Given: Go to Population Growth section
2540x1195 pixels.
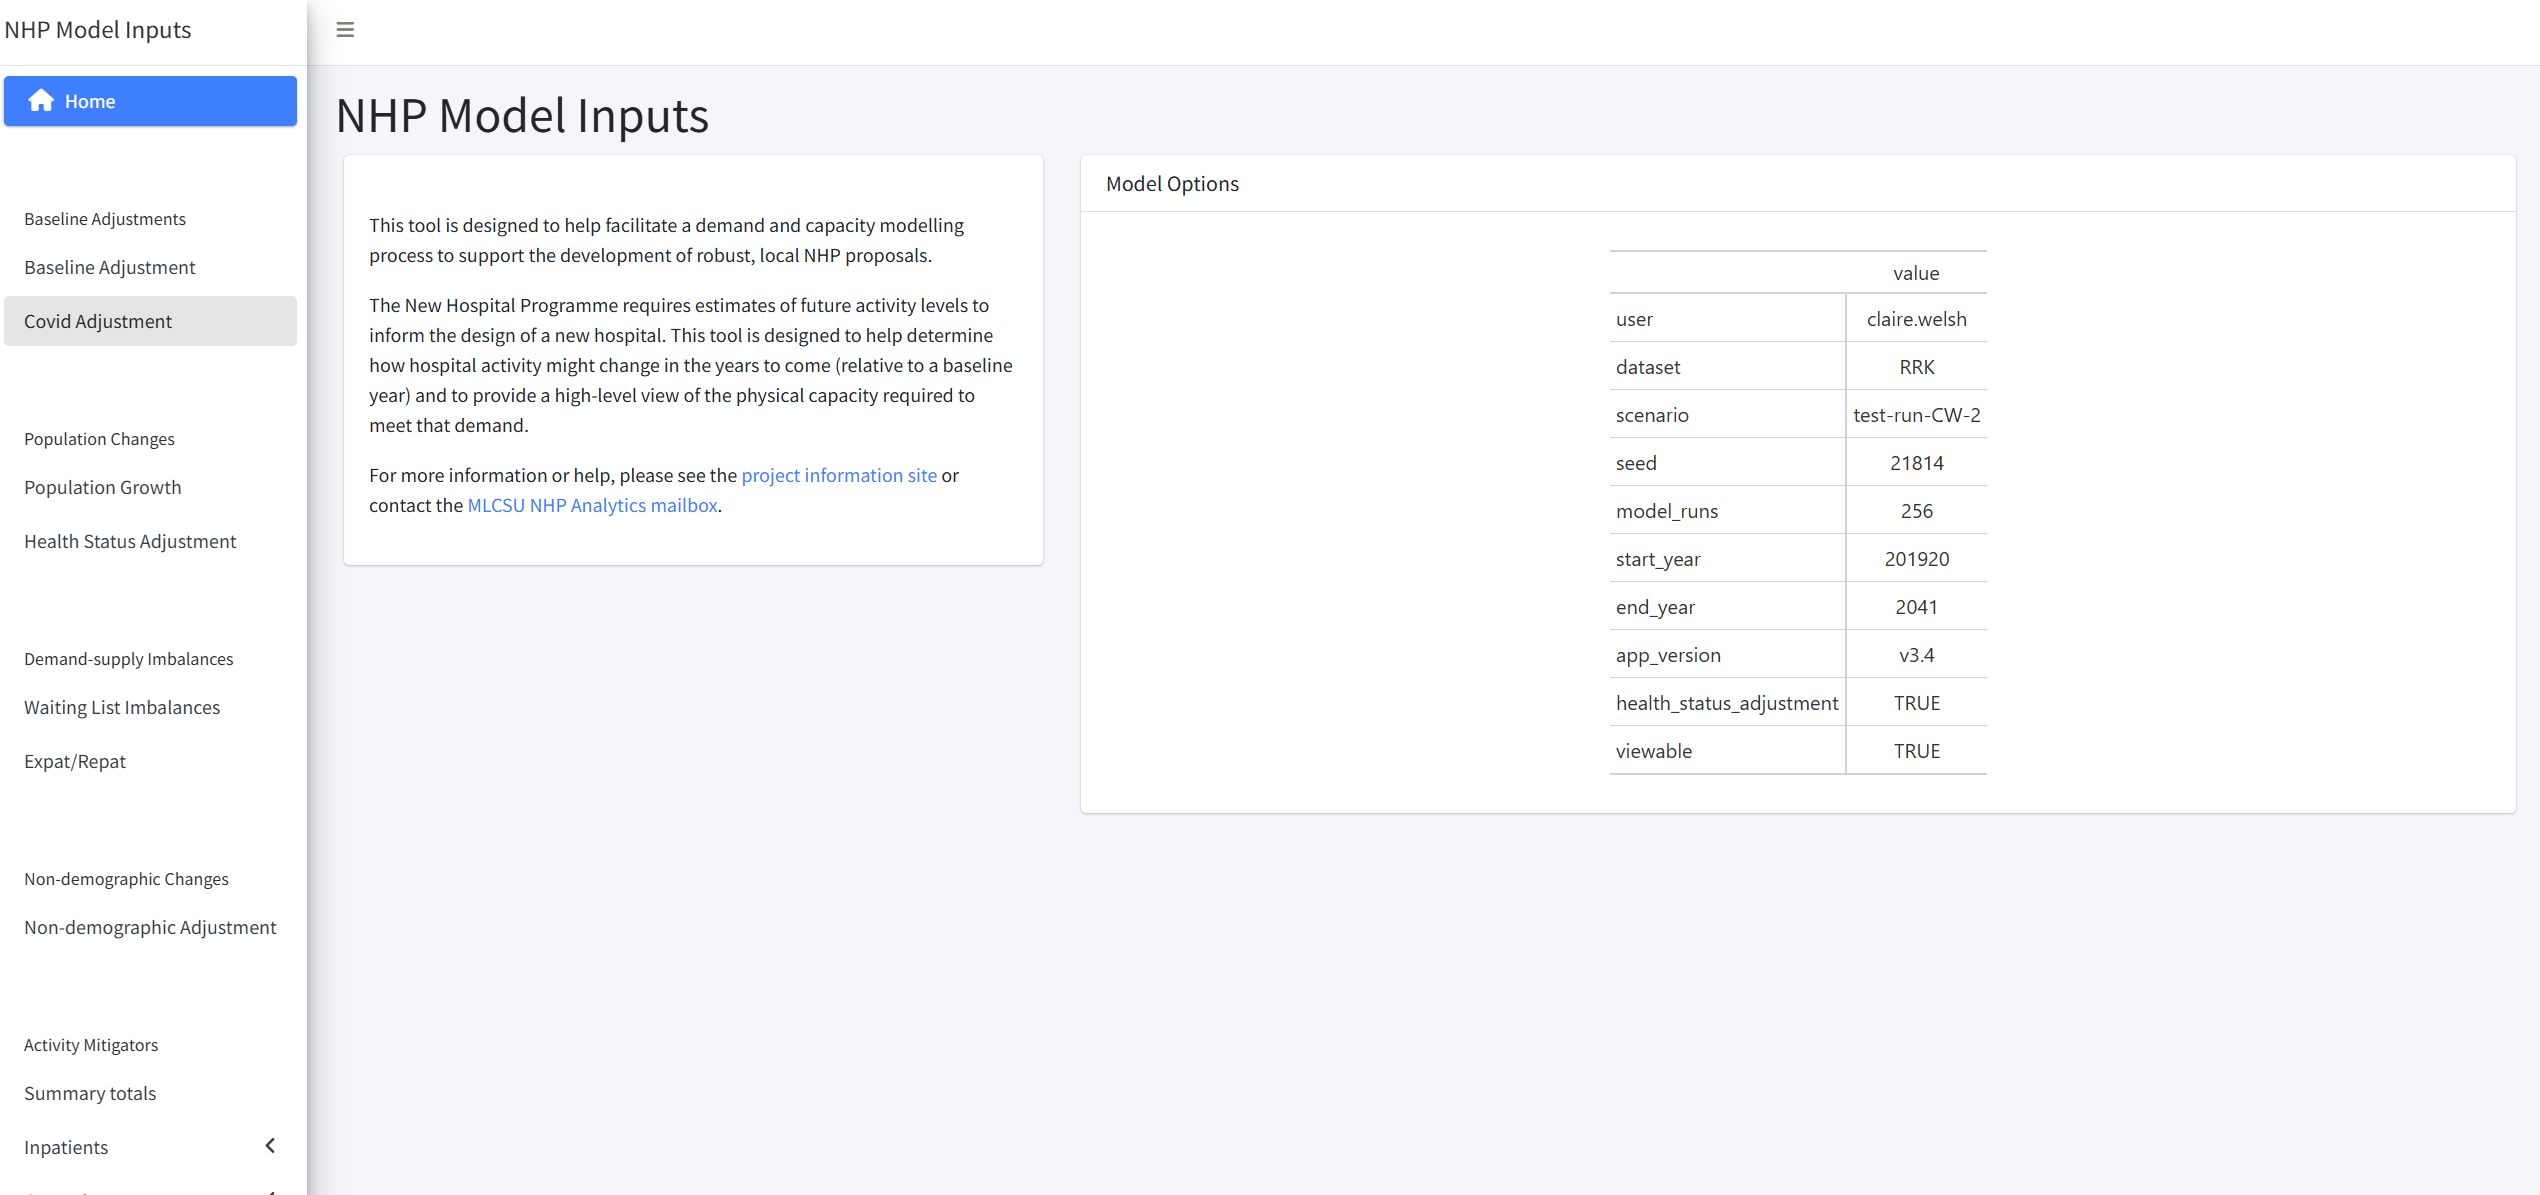Looking at the screenshot, I should click(x=102, y=487).
